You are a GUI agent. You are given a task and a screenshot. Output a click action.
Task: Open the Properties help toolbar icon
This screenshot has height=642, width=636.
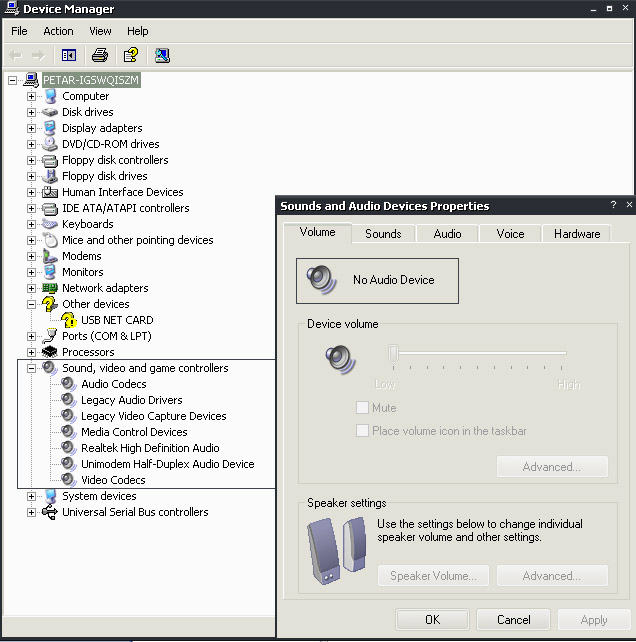click(131, 55)
